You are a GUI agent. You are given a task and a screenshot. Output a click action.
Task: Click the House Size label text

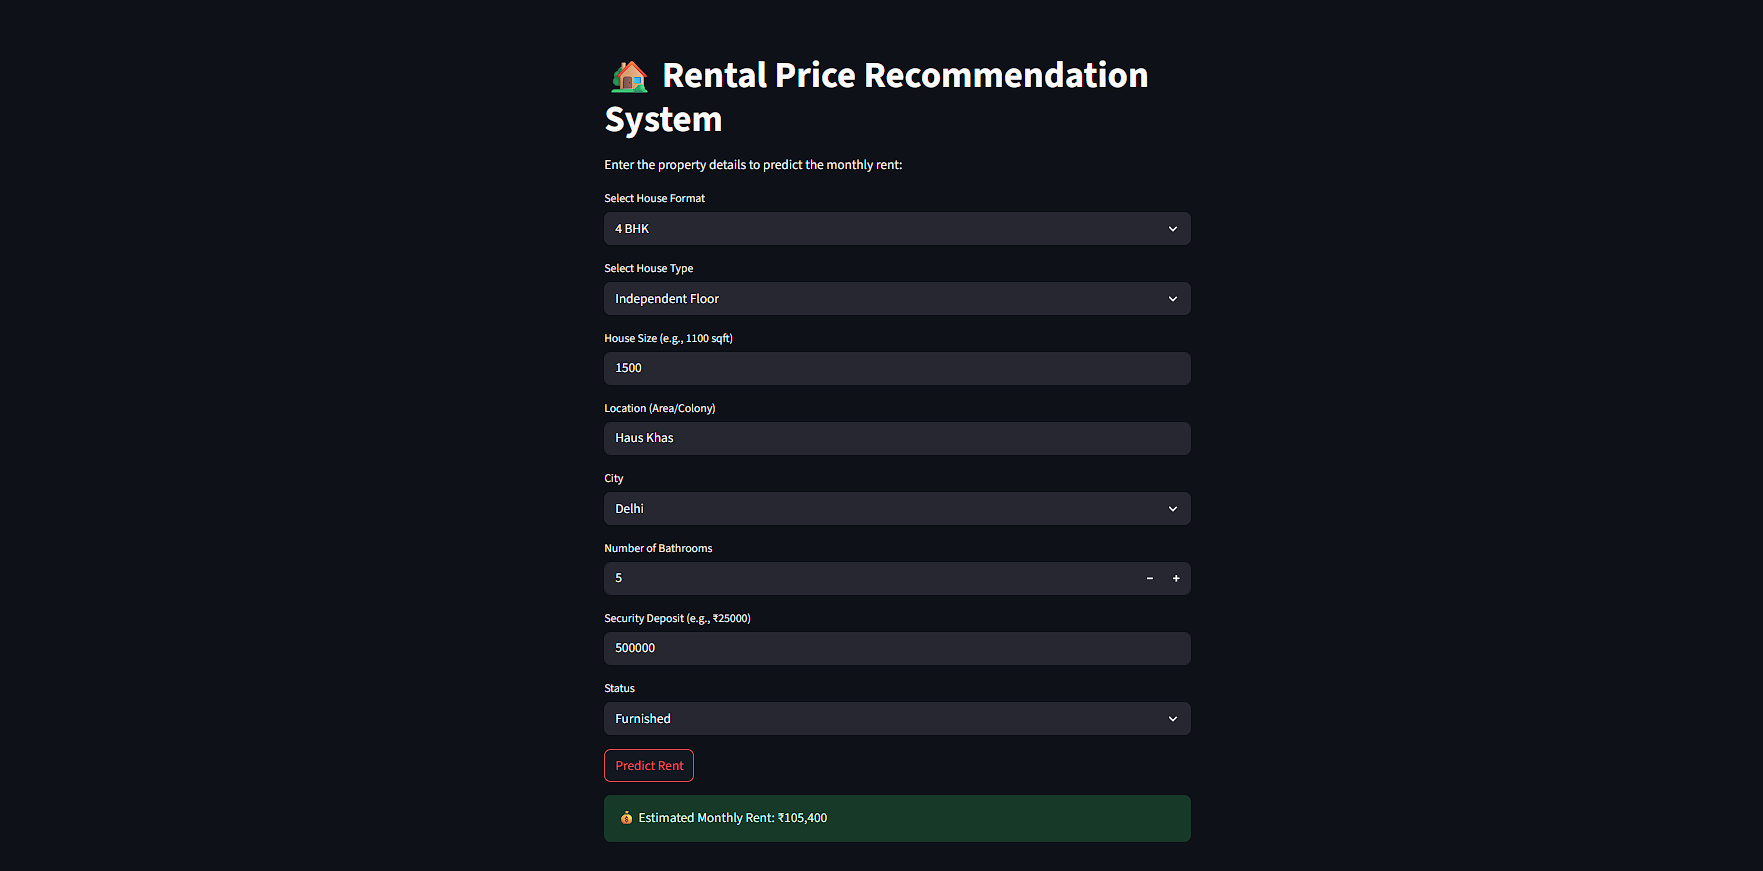pos(669,338)
